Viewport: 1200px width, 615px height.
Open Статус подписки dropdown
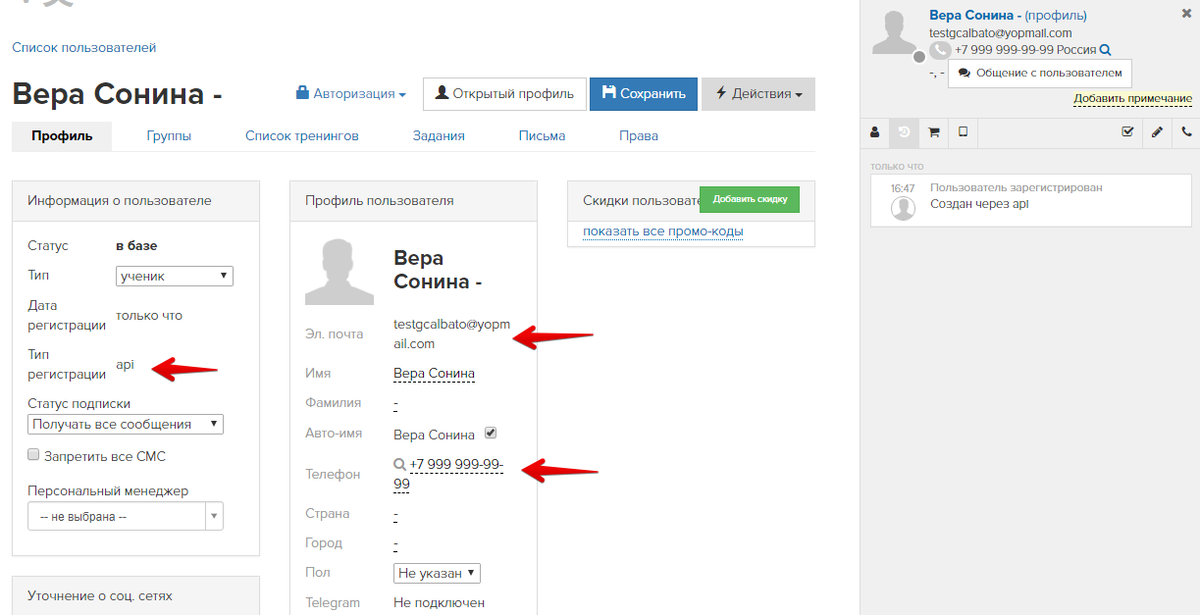click(126, 424)
